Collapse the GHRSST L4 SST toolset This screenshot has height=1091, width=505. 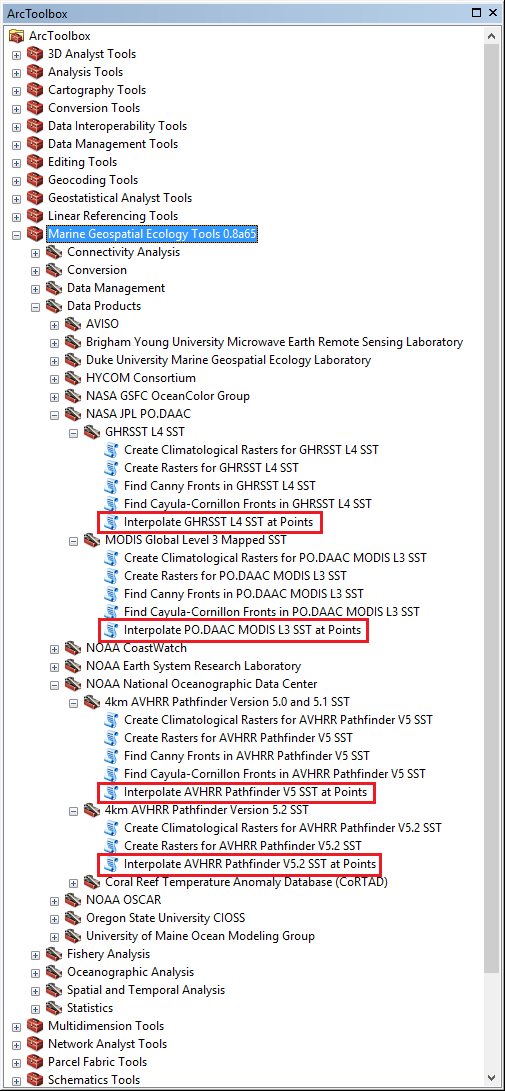[x=74, y=432]
